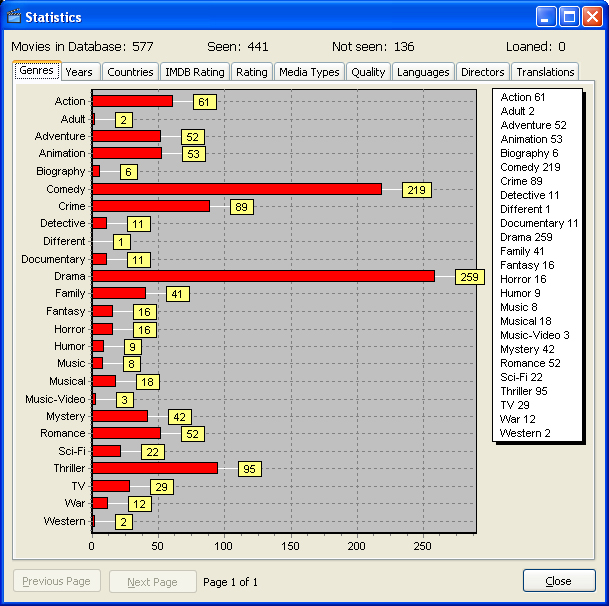Select the IMDB Rating tab

click(194, 72)
